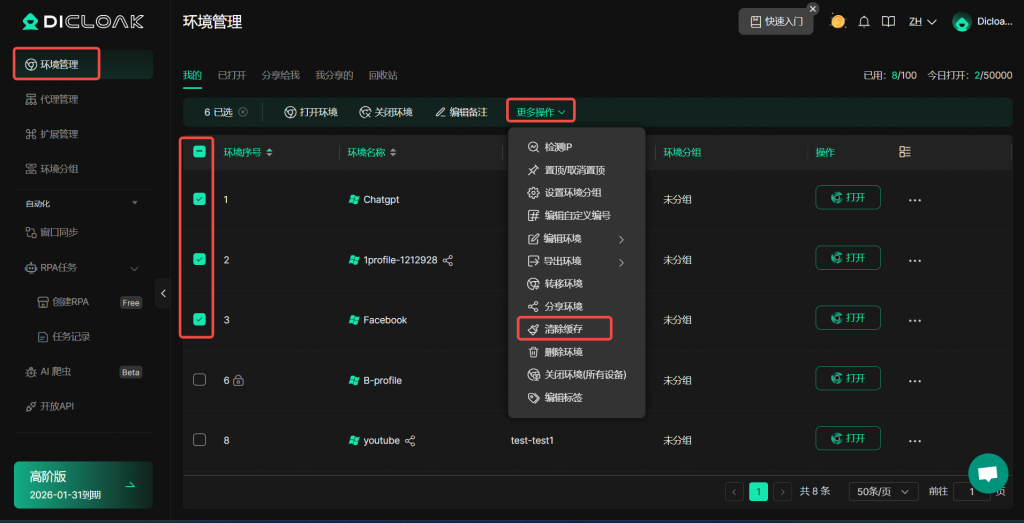
Task: Check the B-profile row checkbox
Action: (200, 380)
